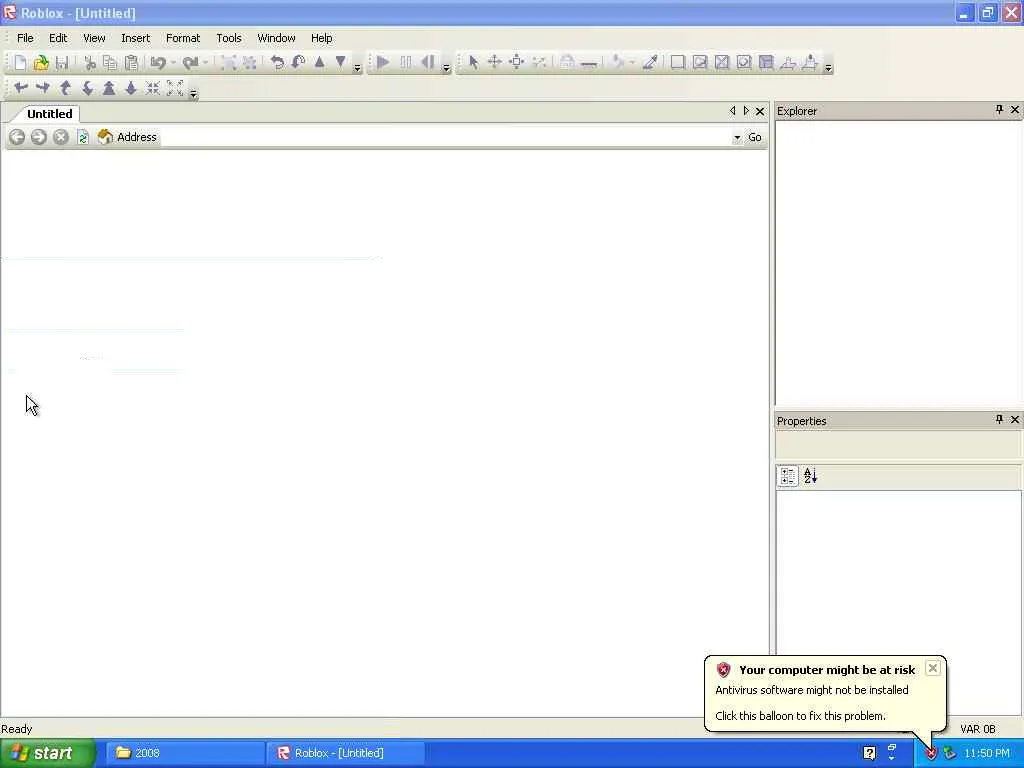Screen dimensions: 1024x768
Task: Click the Pause simulation button
Action: click(x=406, y=63)
